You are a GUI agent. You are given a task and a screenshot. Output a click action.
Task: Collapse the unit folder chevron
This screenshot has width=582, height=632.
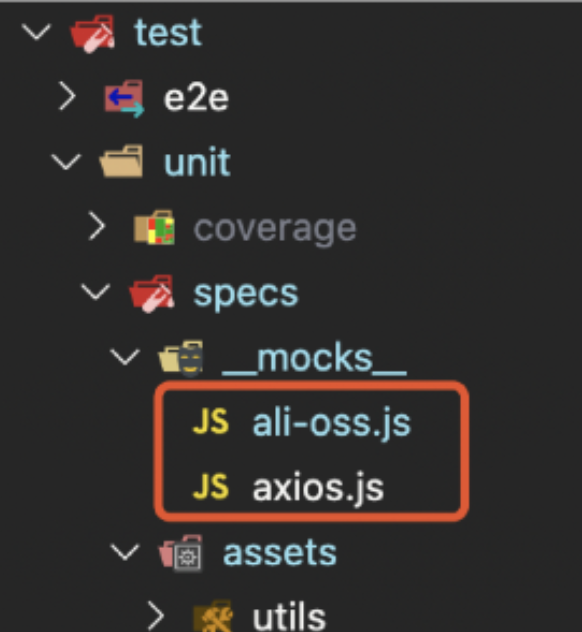[66, 162]
